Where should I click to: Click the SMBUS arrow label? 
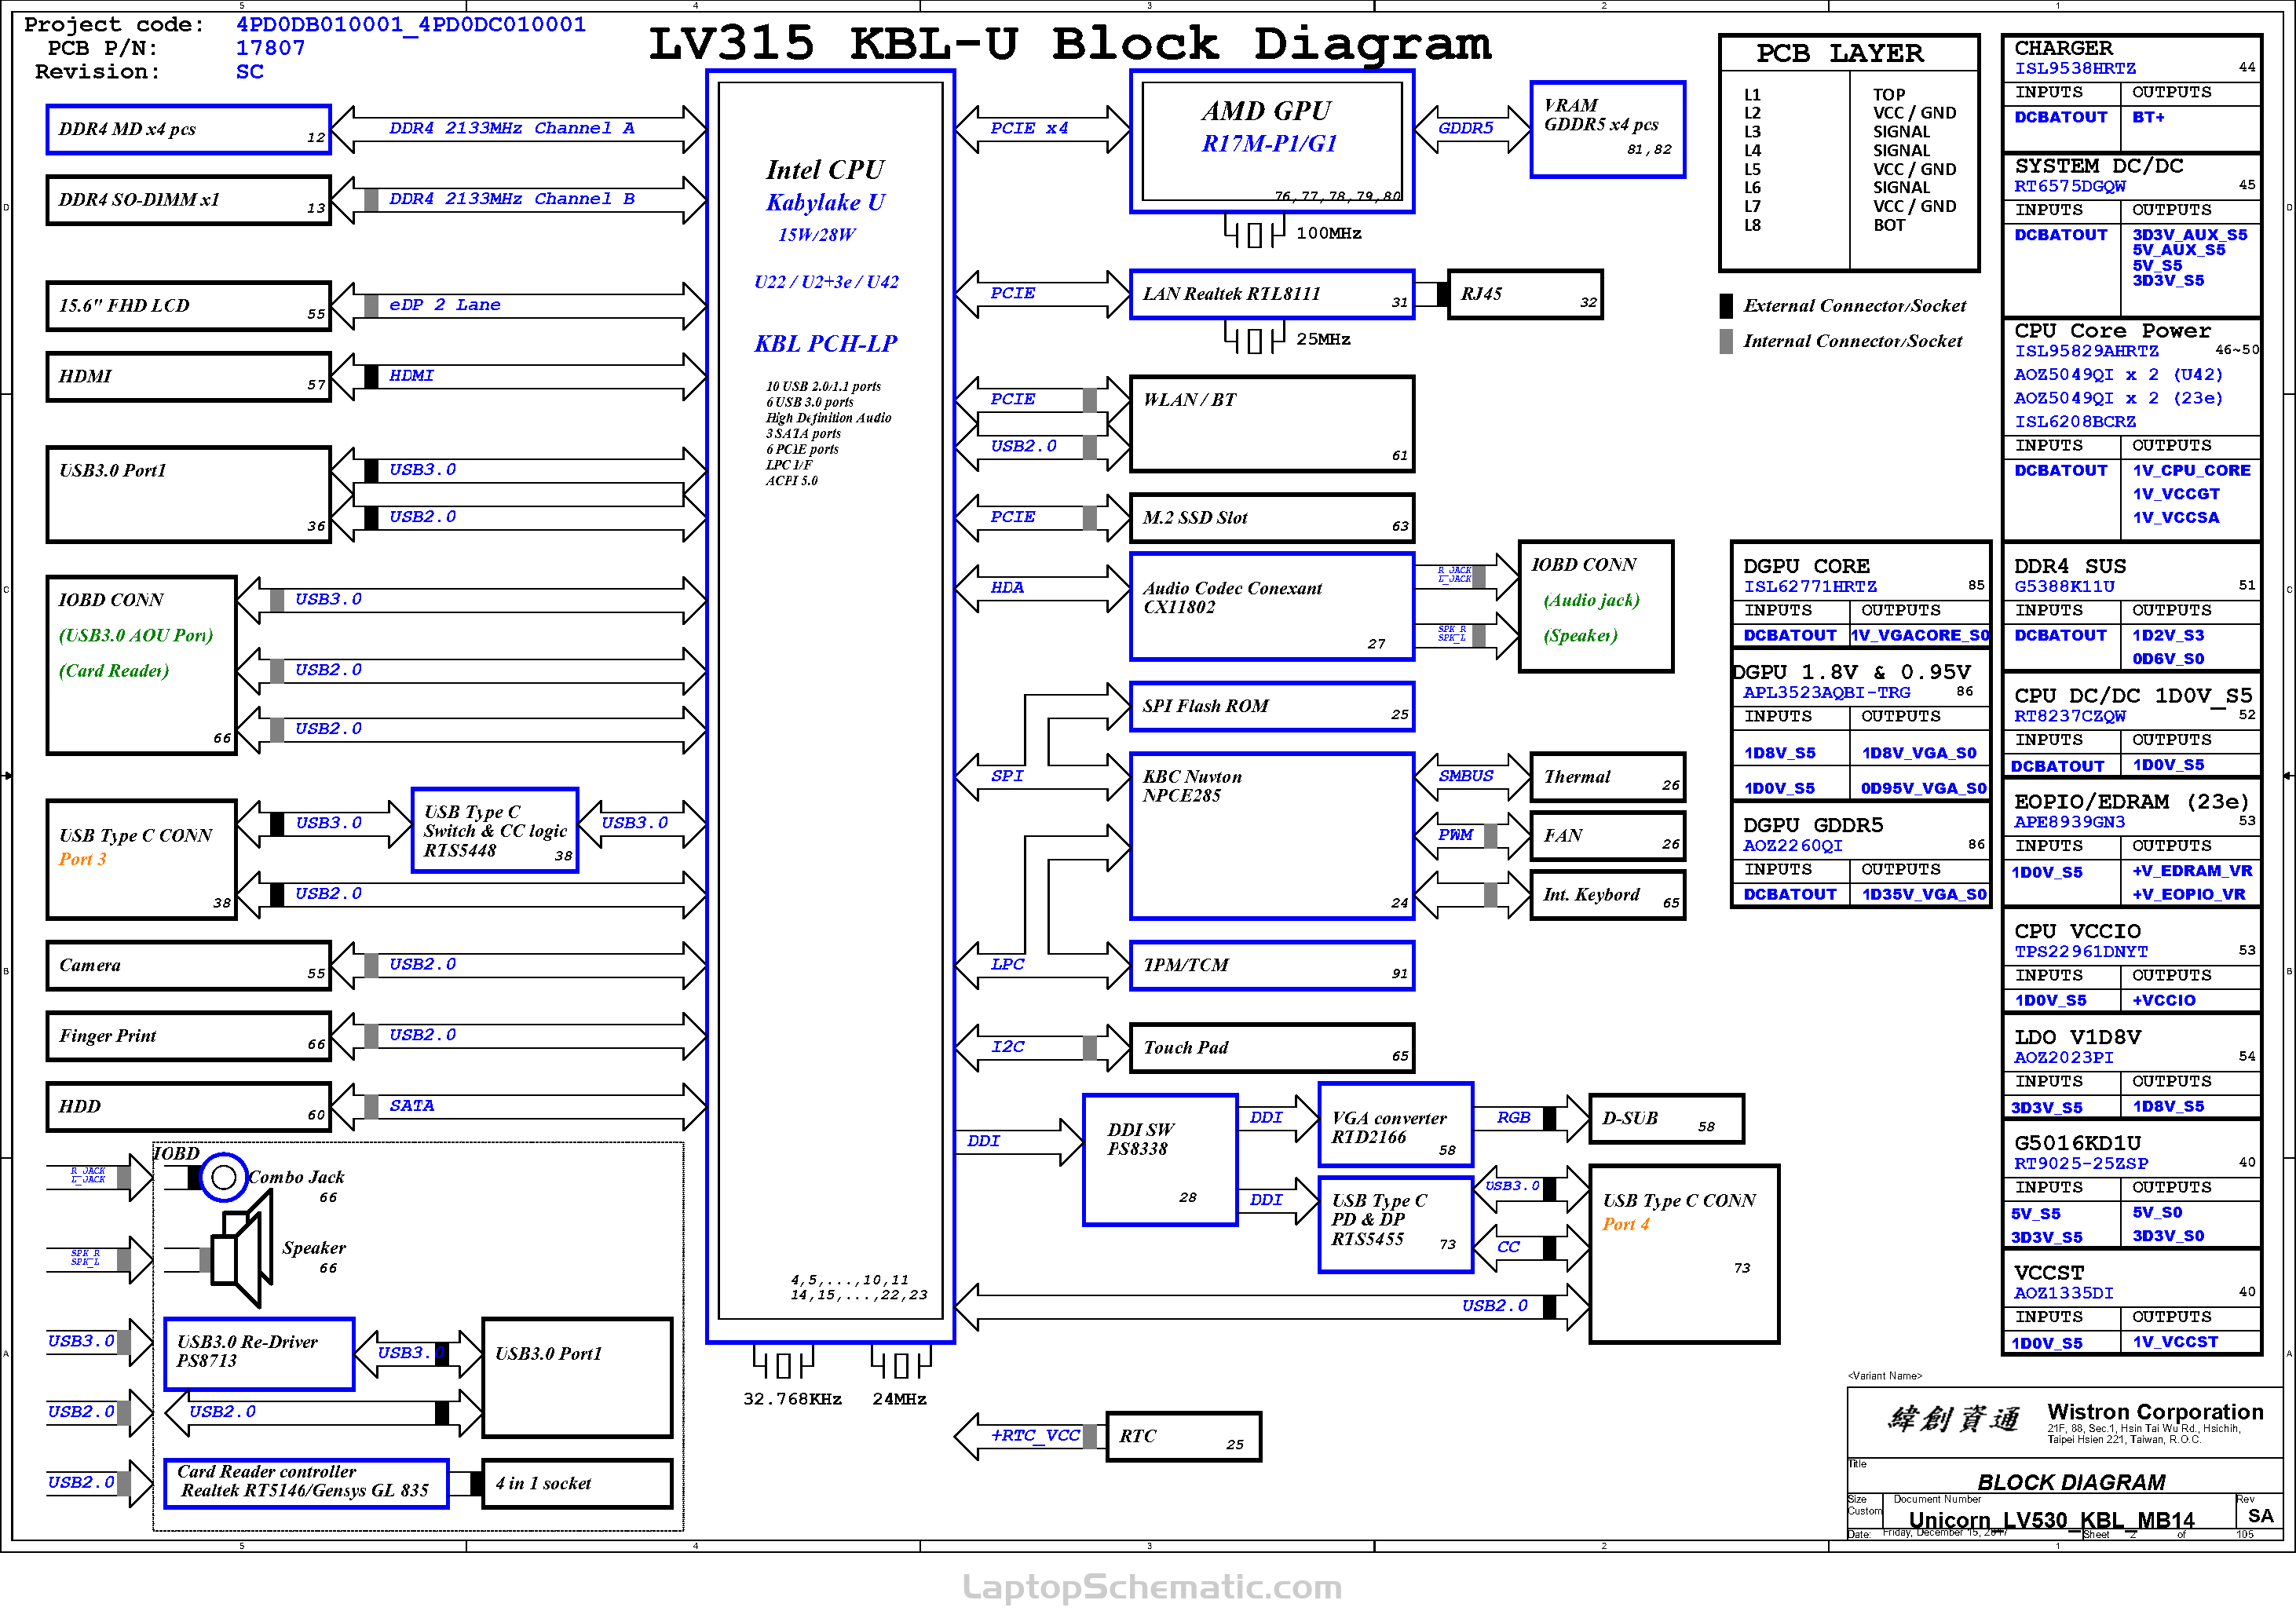[x=1466, y=776]
